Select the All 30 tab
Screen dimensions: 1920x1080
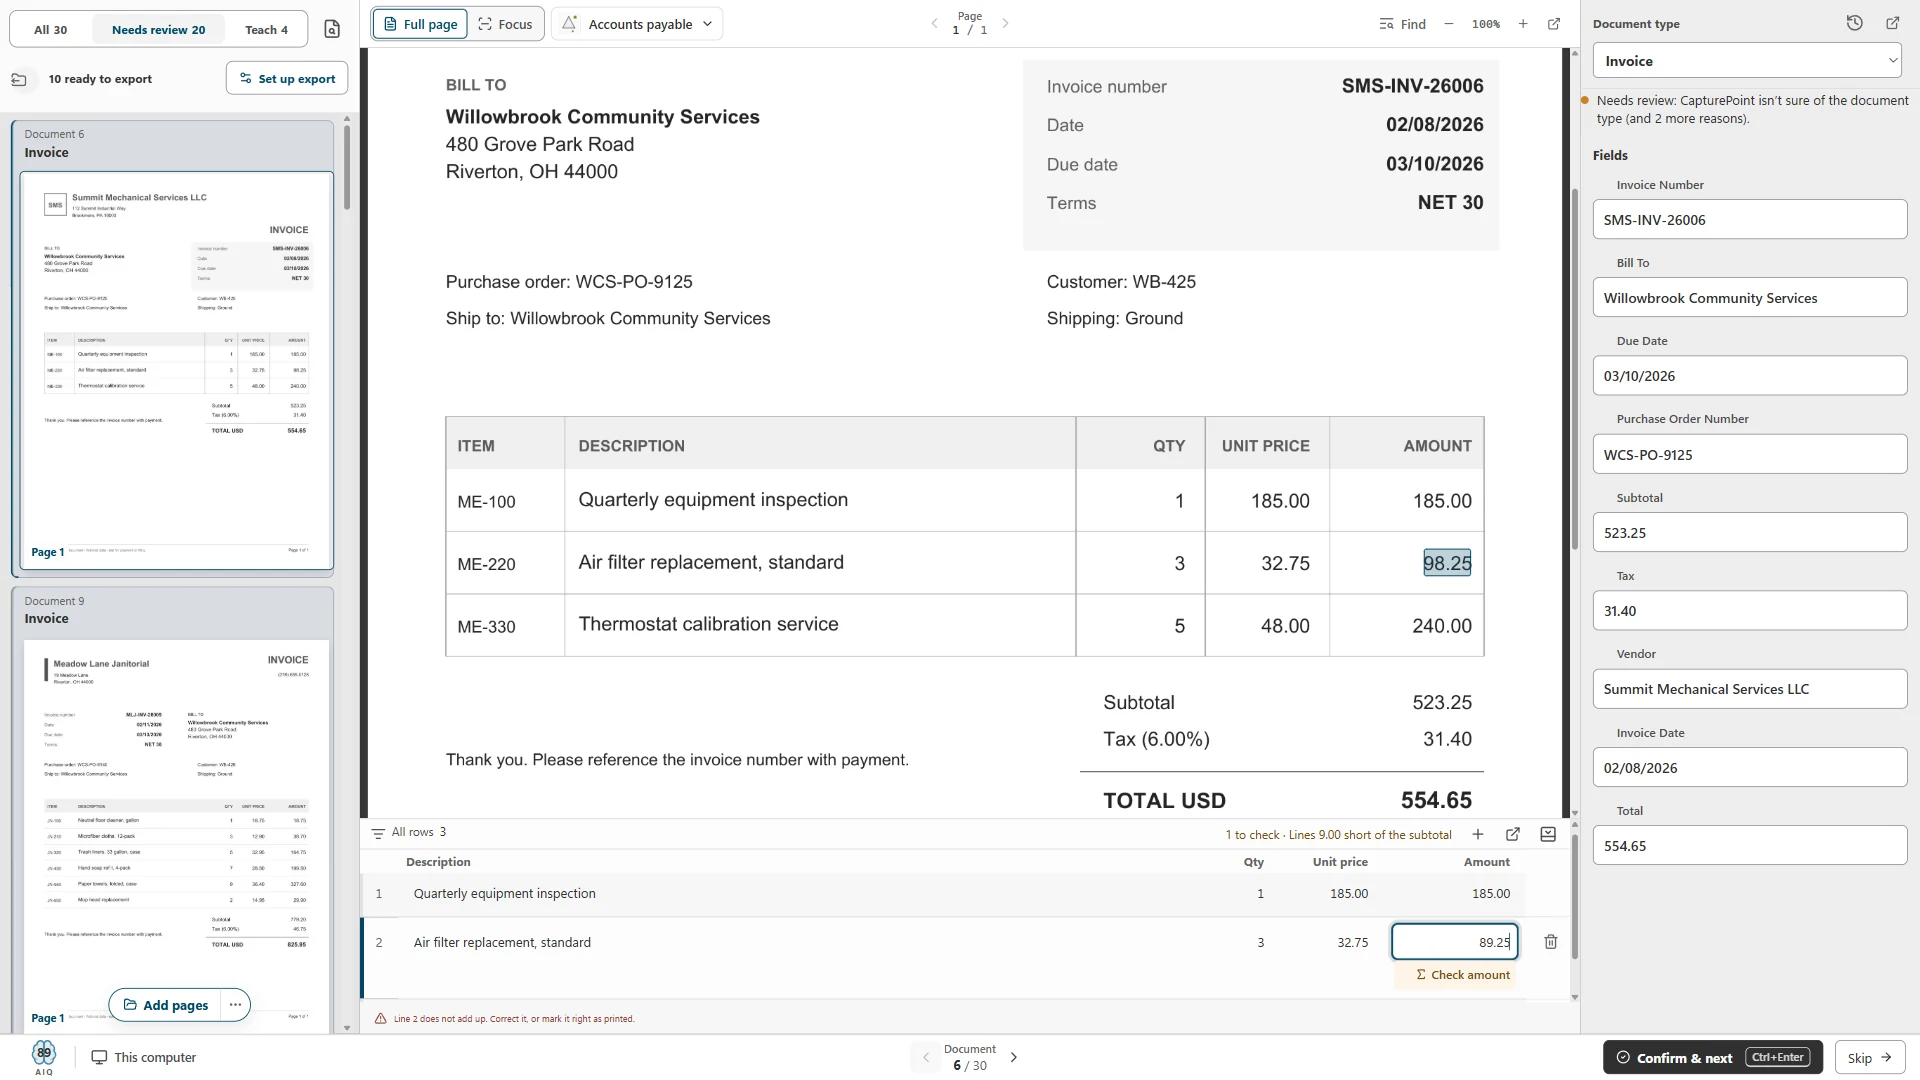tap(50, 29)
